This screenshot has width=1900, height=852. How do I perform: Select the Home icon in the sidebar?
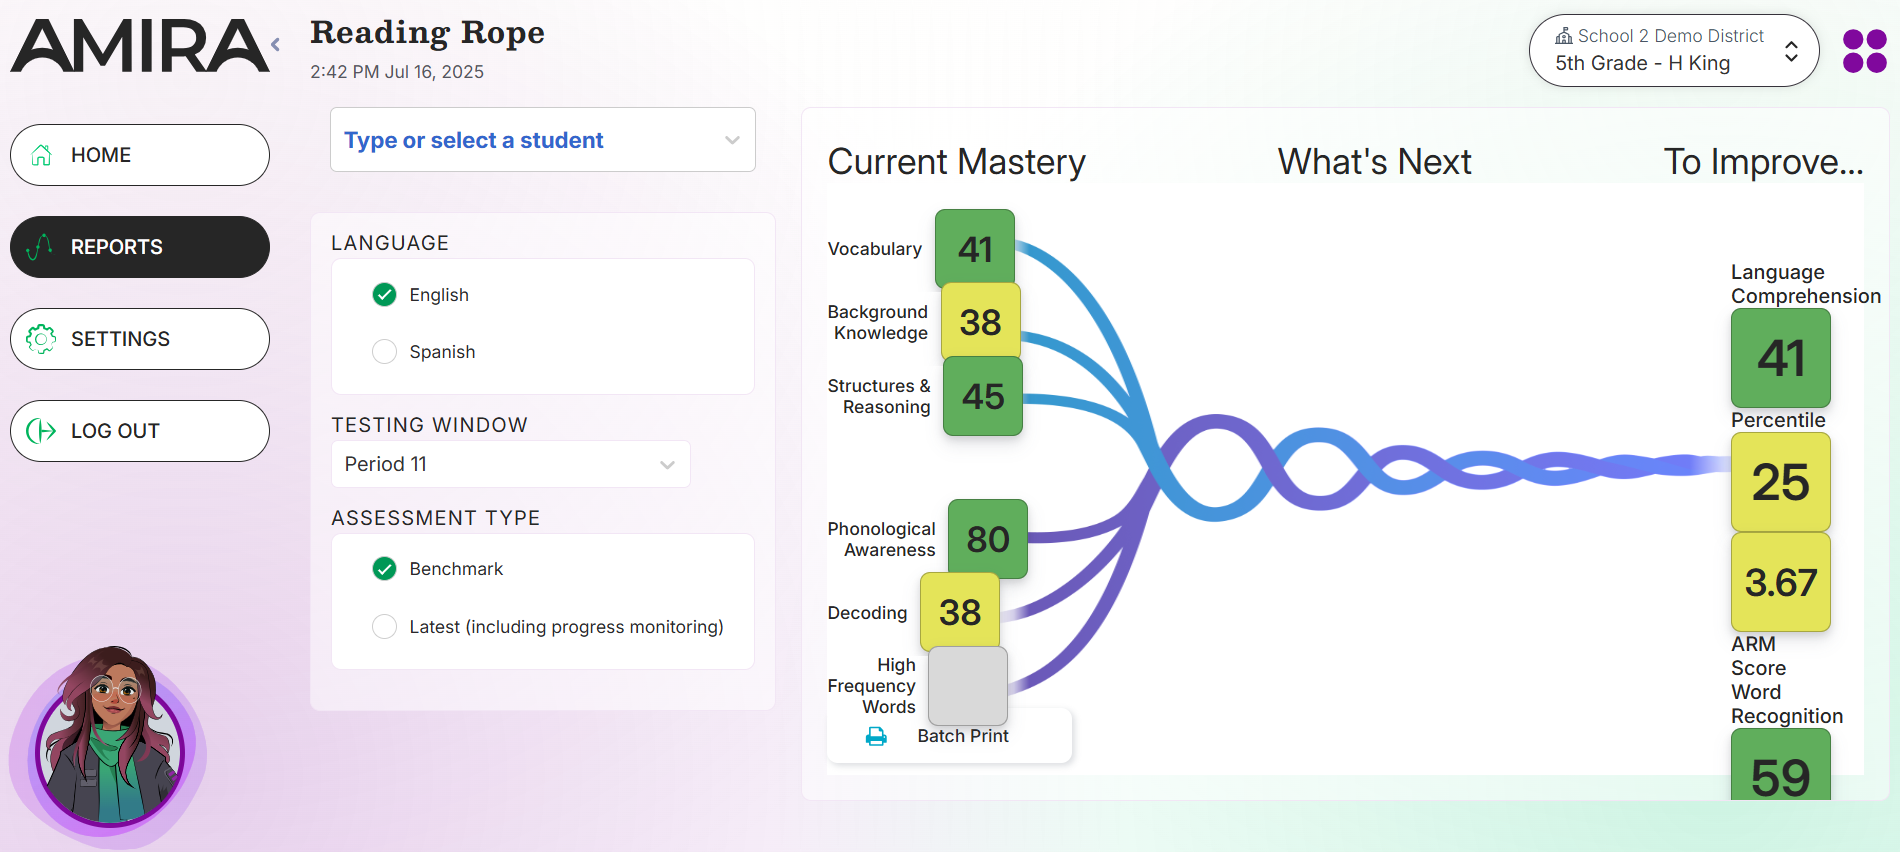tap(41, 155)
